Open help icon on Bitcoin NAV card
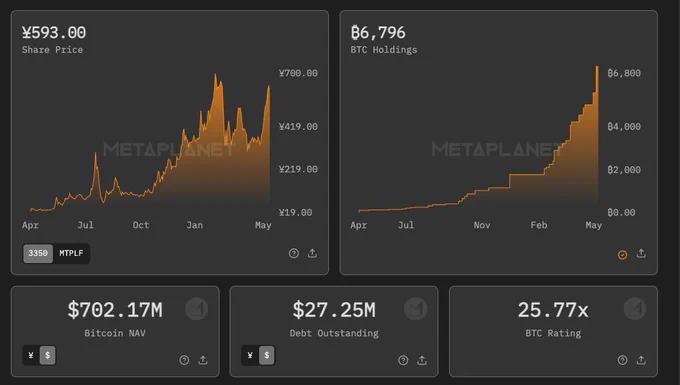 pyautogui.click(x=184, y=360)
